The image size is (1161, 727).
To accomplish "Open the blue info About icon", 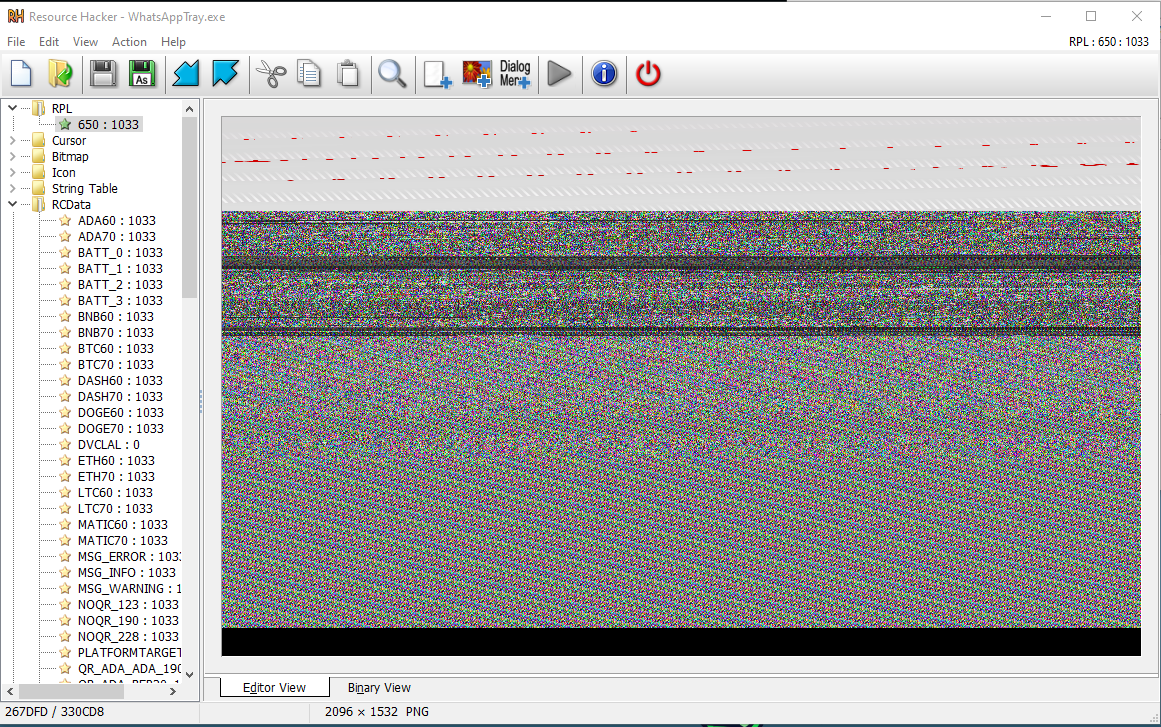I will point(604,74).
